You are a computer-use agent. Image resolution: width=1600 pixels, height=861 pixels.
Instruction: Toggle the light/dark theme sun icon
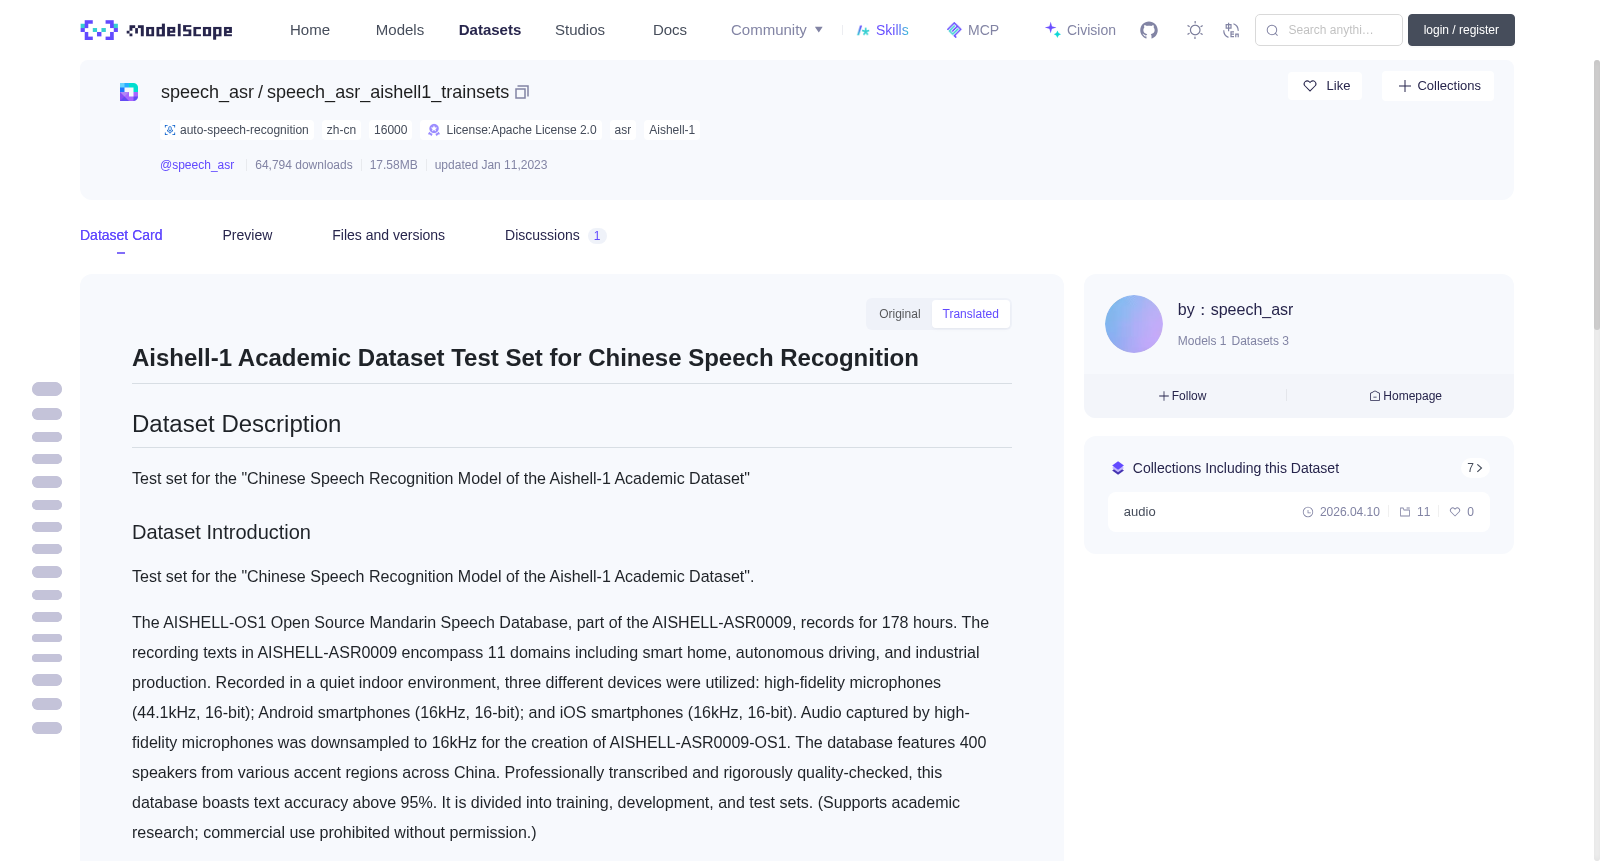point(1195,30)
